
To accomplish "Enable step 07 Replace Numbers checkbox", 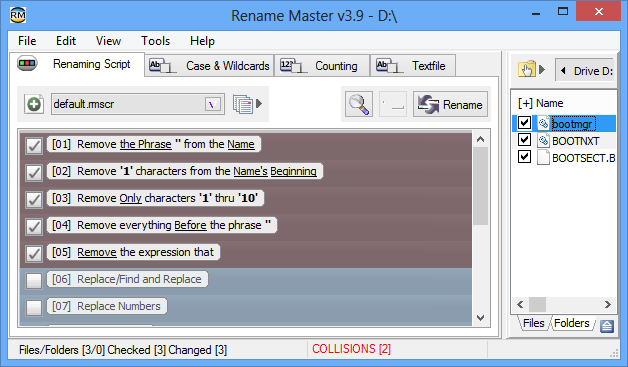I will [34, 308].
